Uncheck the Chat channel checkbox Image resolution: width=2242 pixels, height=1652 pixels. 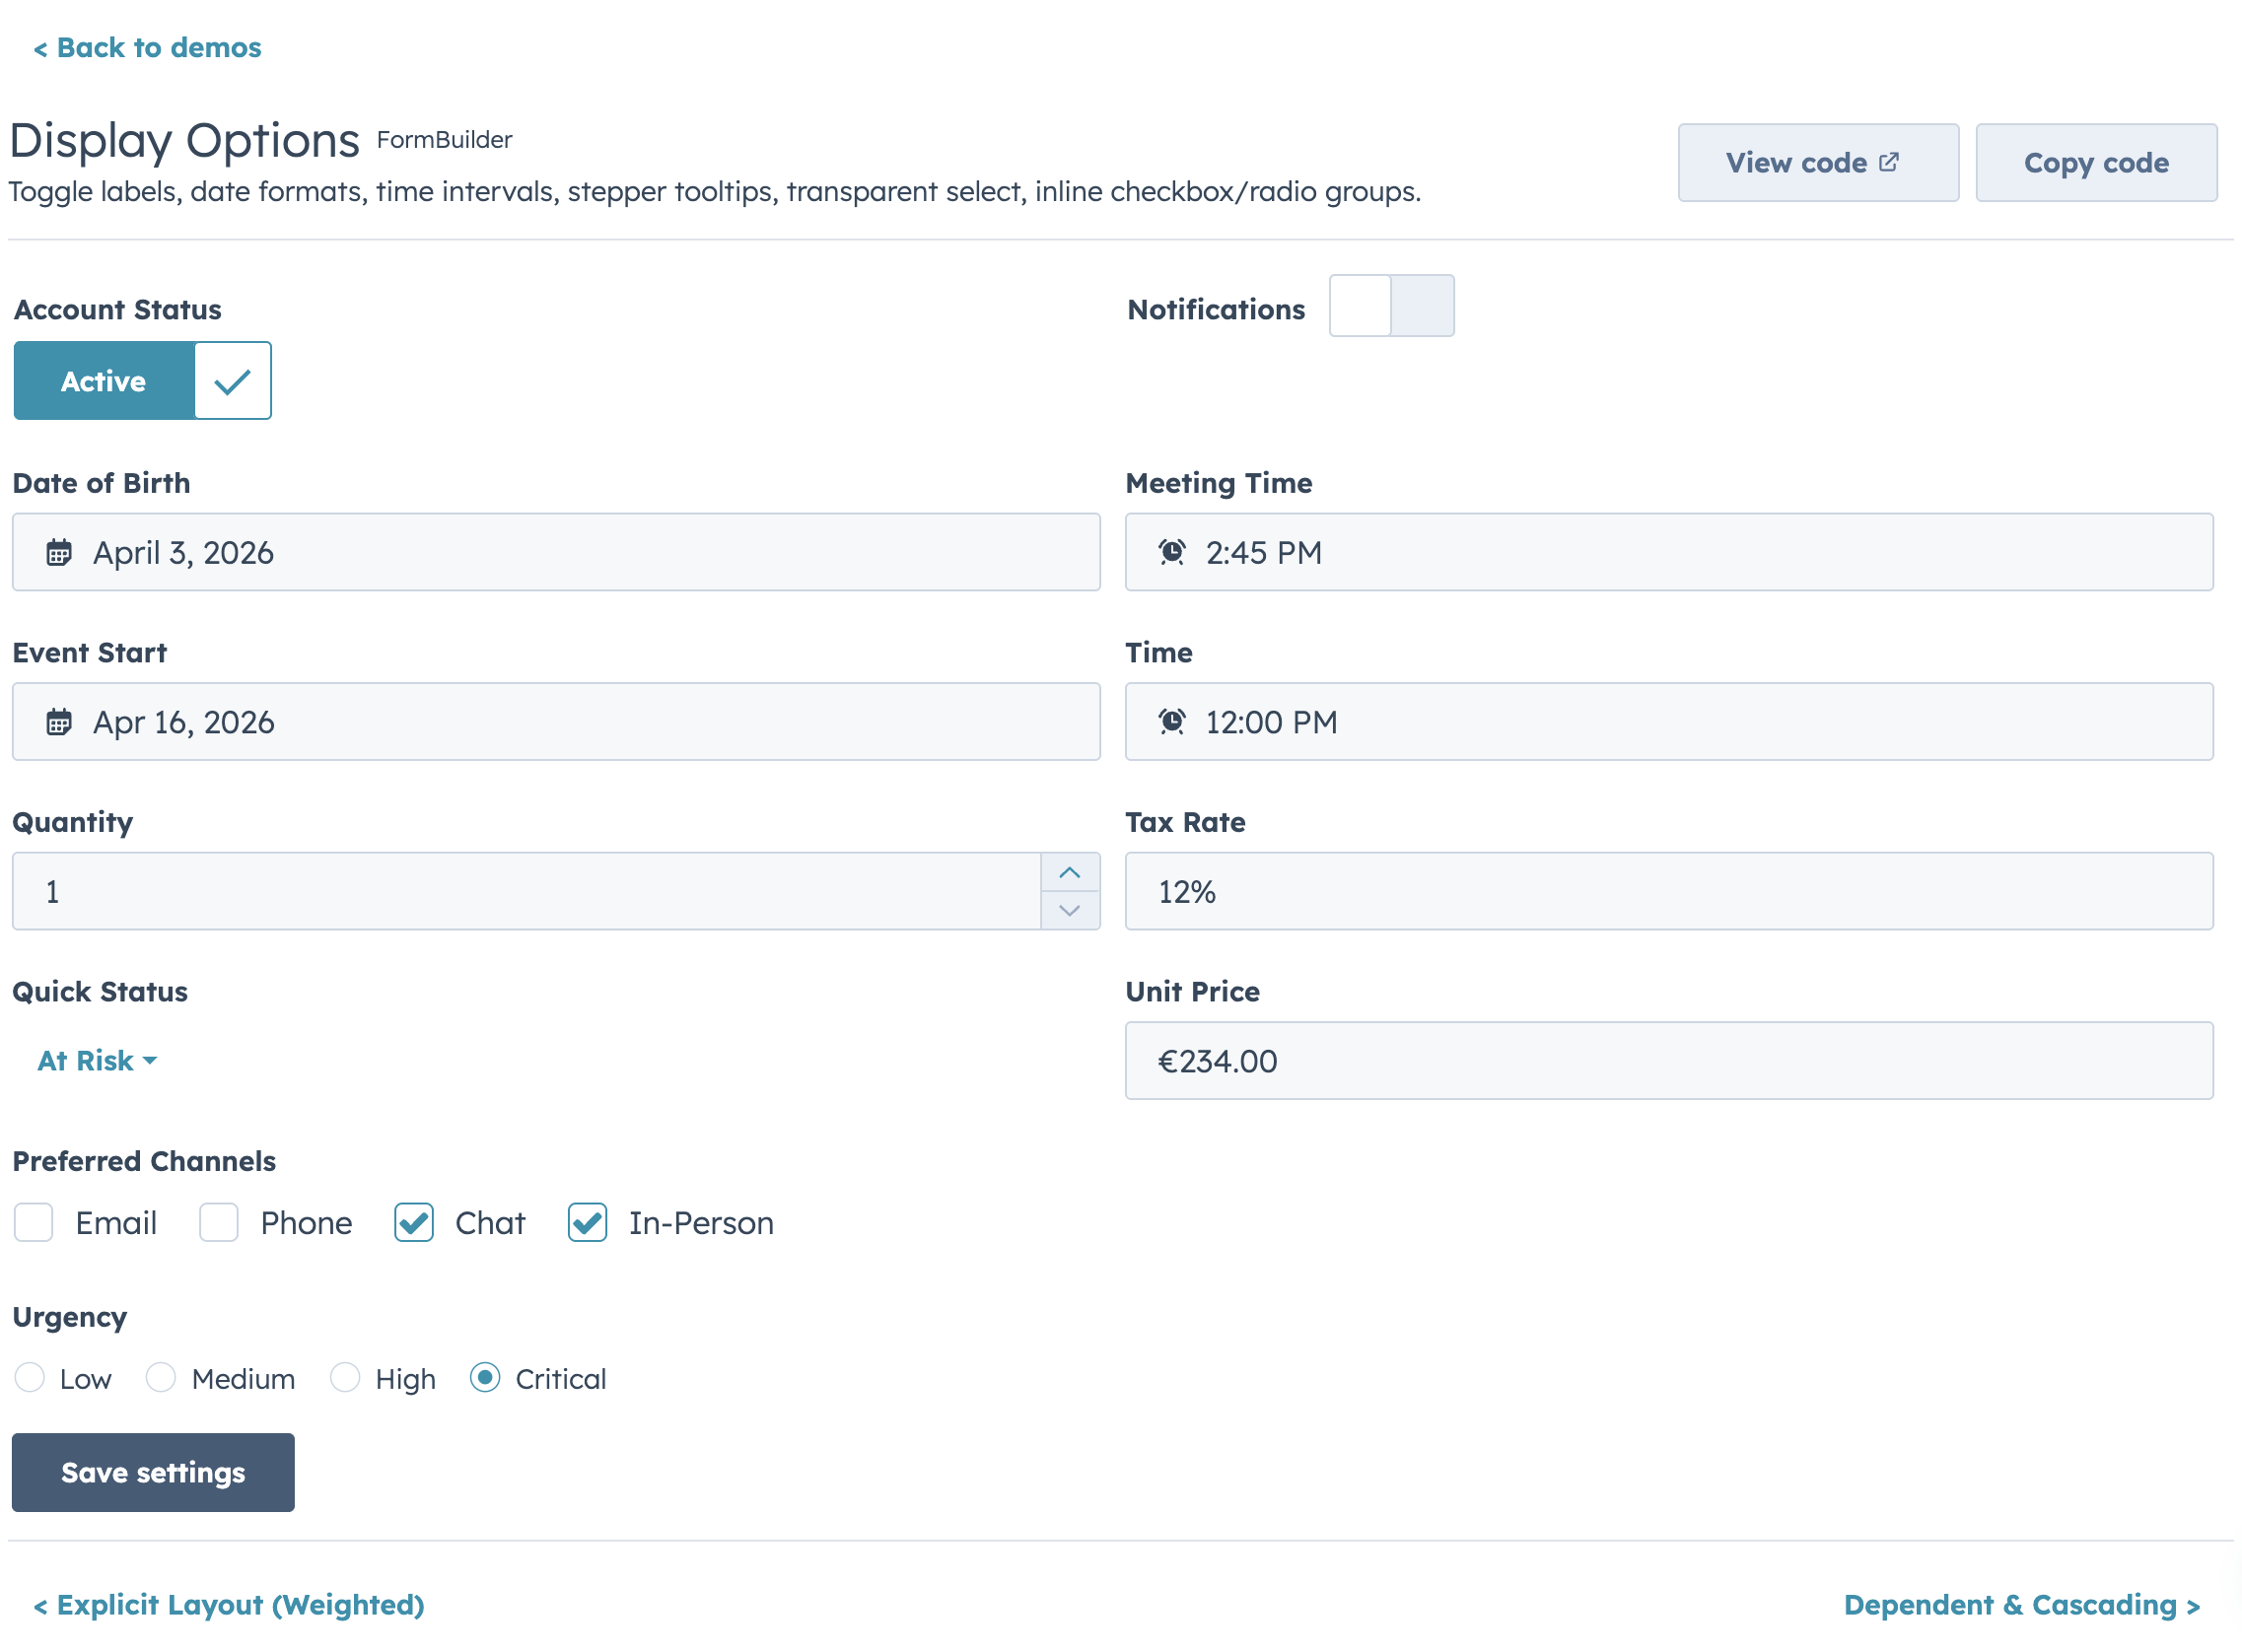pyautogui.click(x=413, y=1222)
